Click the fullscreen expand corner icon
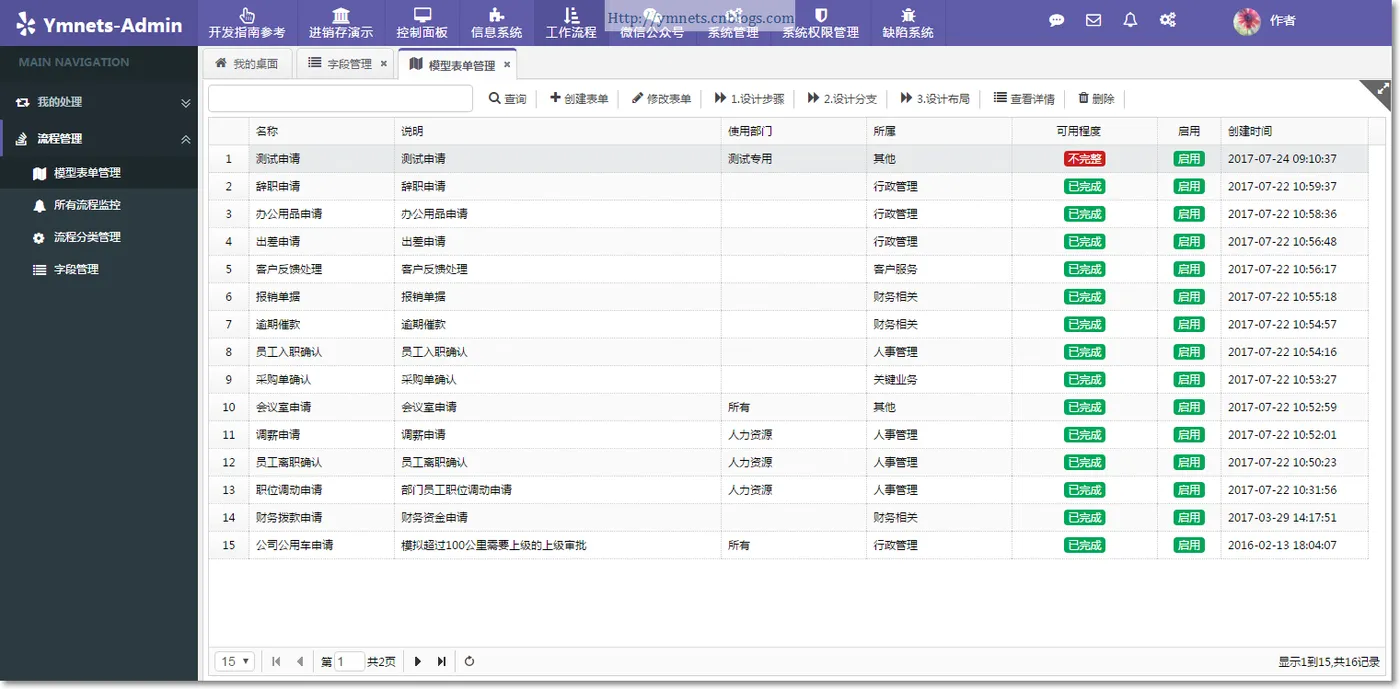Image resolution: width=1400 pixels, height=689 pixels. click(1383, 90)
